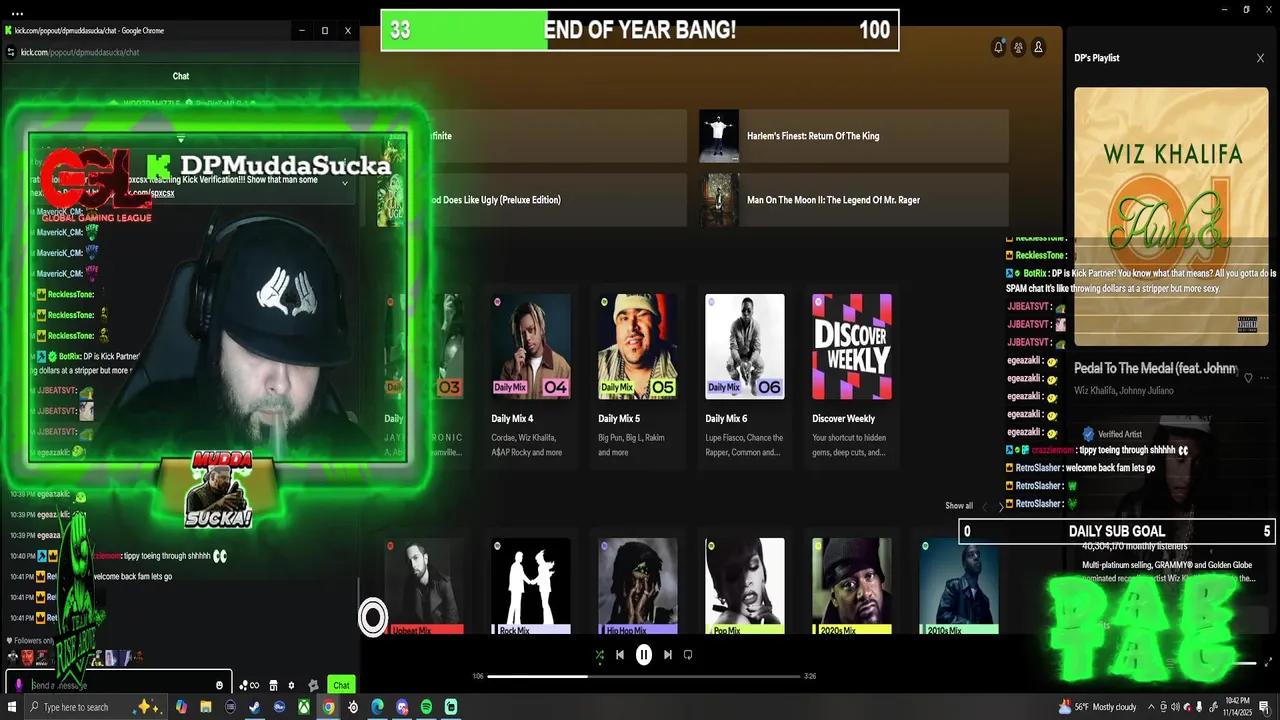Screen dimensions: 1280x720
Task: Open the Hip Hop Mix card
Action: pyautogui.click(x=637, y=587)
